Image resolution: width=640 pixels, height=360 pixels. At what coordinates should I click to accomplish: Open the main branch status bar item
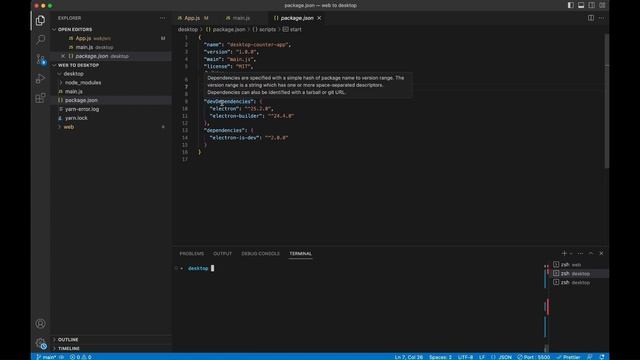[x=46, y=357]
